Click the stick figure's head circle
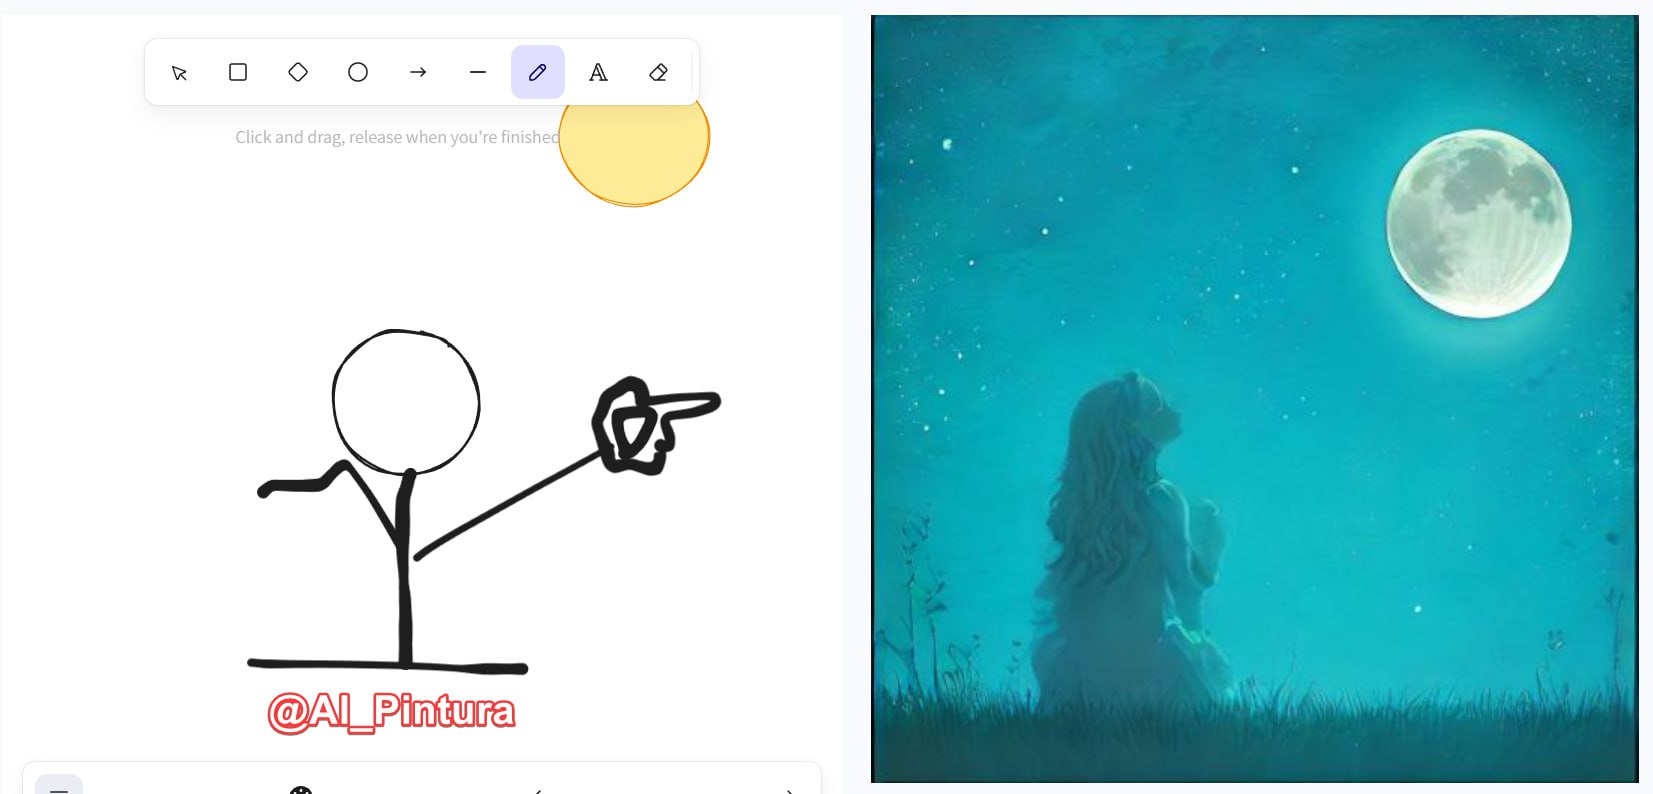Viewport: 1653px width, 794px height. 406,401
